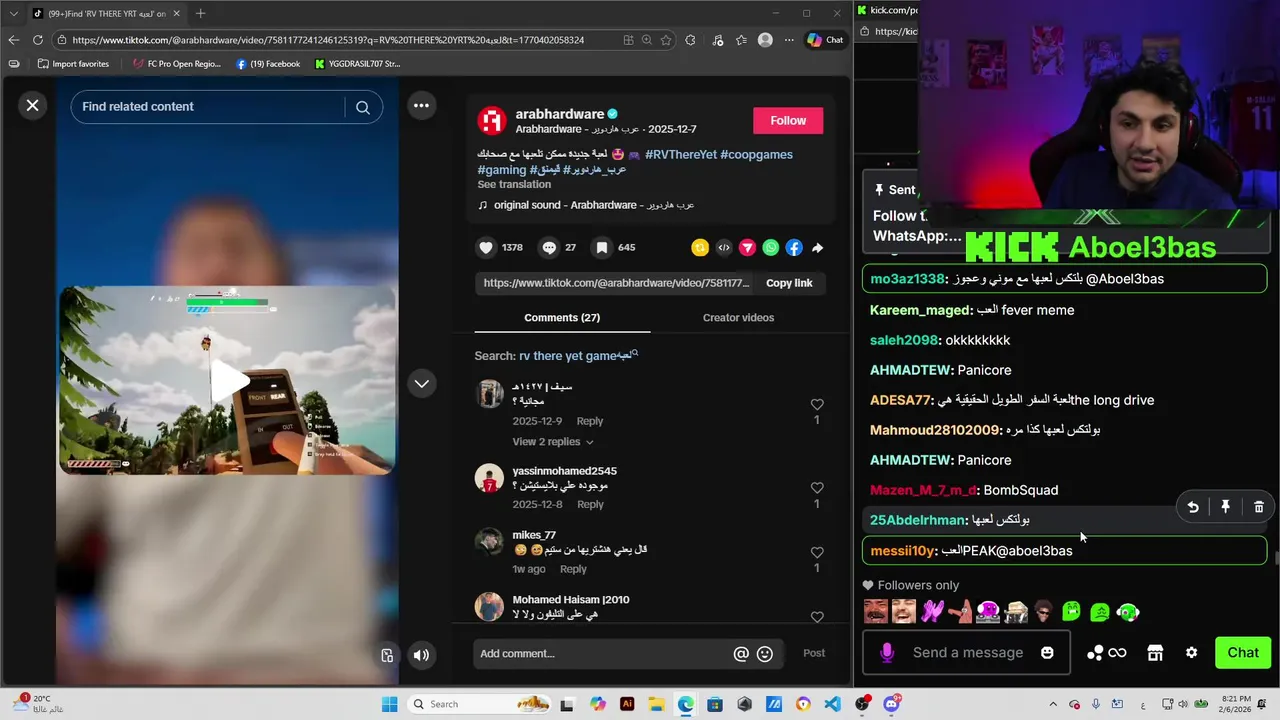1280x720 pixels.
Task: Open more share options arrow
Action: pos(817,247)
